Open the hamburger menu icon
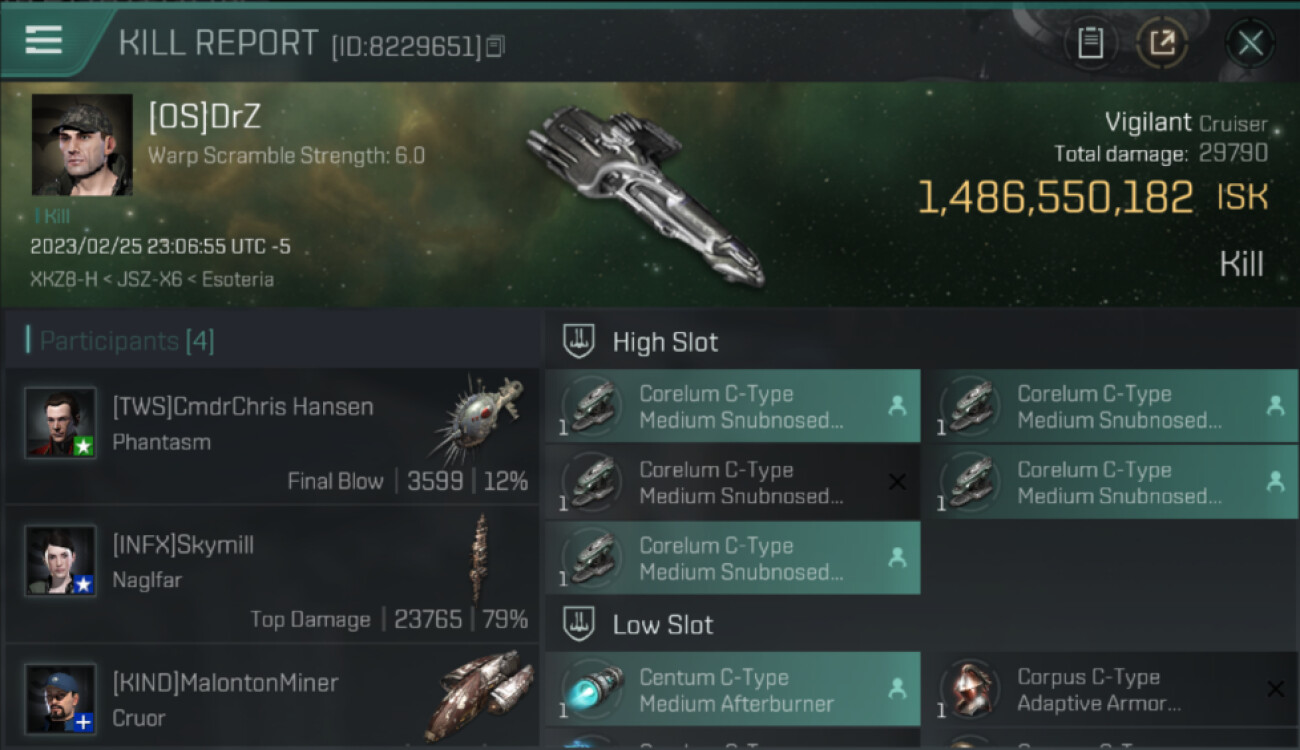Viewport: 1300px width, 750px height. tap(43, 40)
